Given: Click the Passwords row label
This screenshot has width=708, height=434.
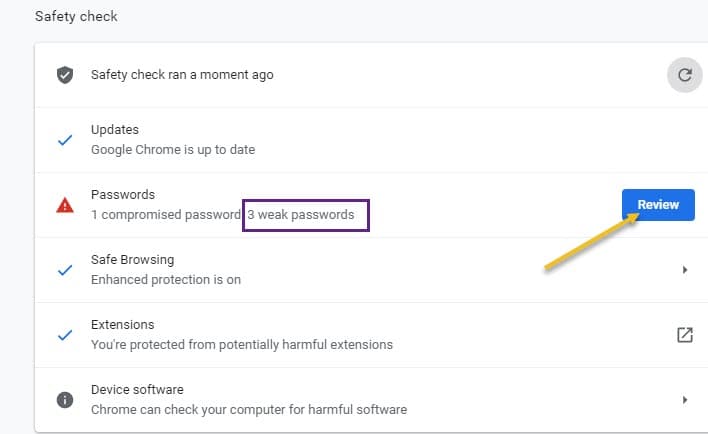Looking at the screenshot, I should click(x=122, y=195).
